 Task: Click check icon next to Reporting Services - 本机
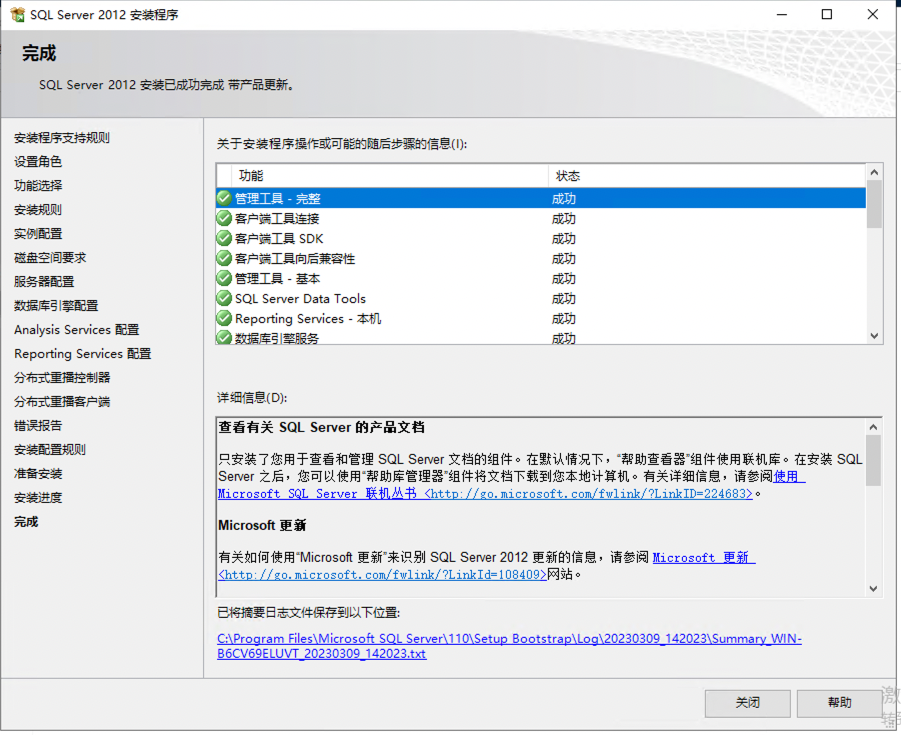coord(224,318)
